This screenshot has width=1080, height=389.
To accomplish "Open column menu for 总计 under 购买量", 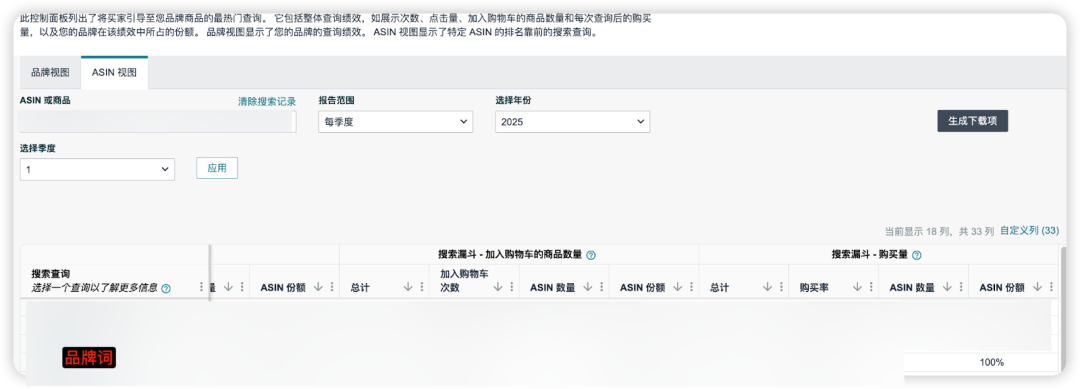I will pyautogui.click(x=781, y=288).
